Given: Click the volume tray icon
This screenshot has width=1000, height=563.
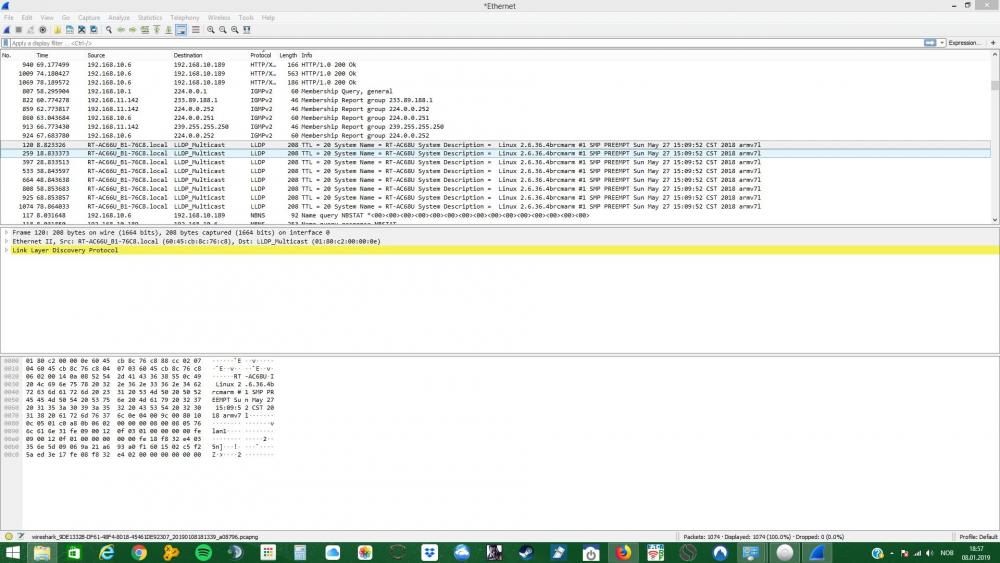Looking at the screenshot, I should (930, 553).
